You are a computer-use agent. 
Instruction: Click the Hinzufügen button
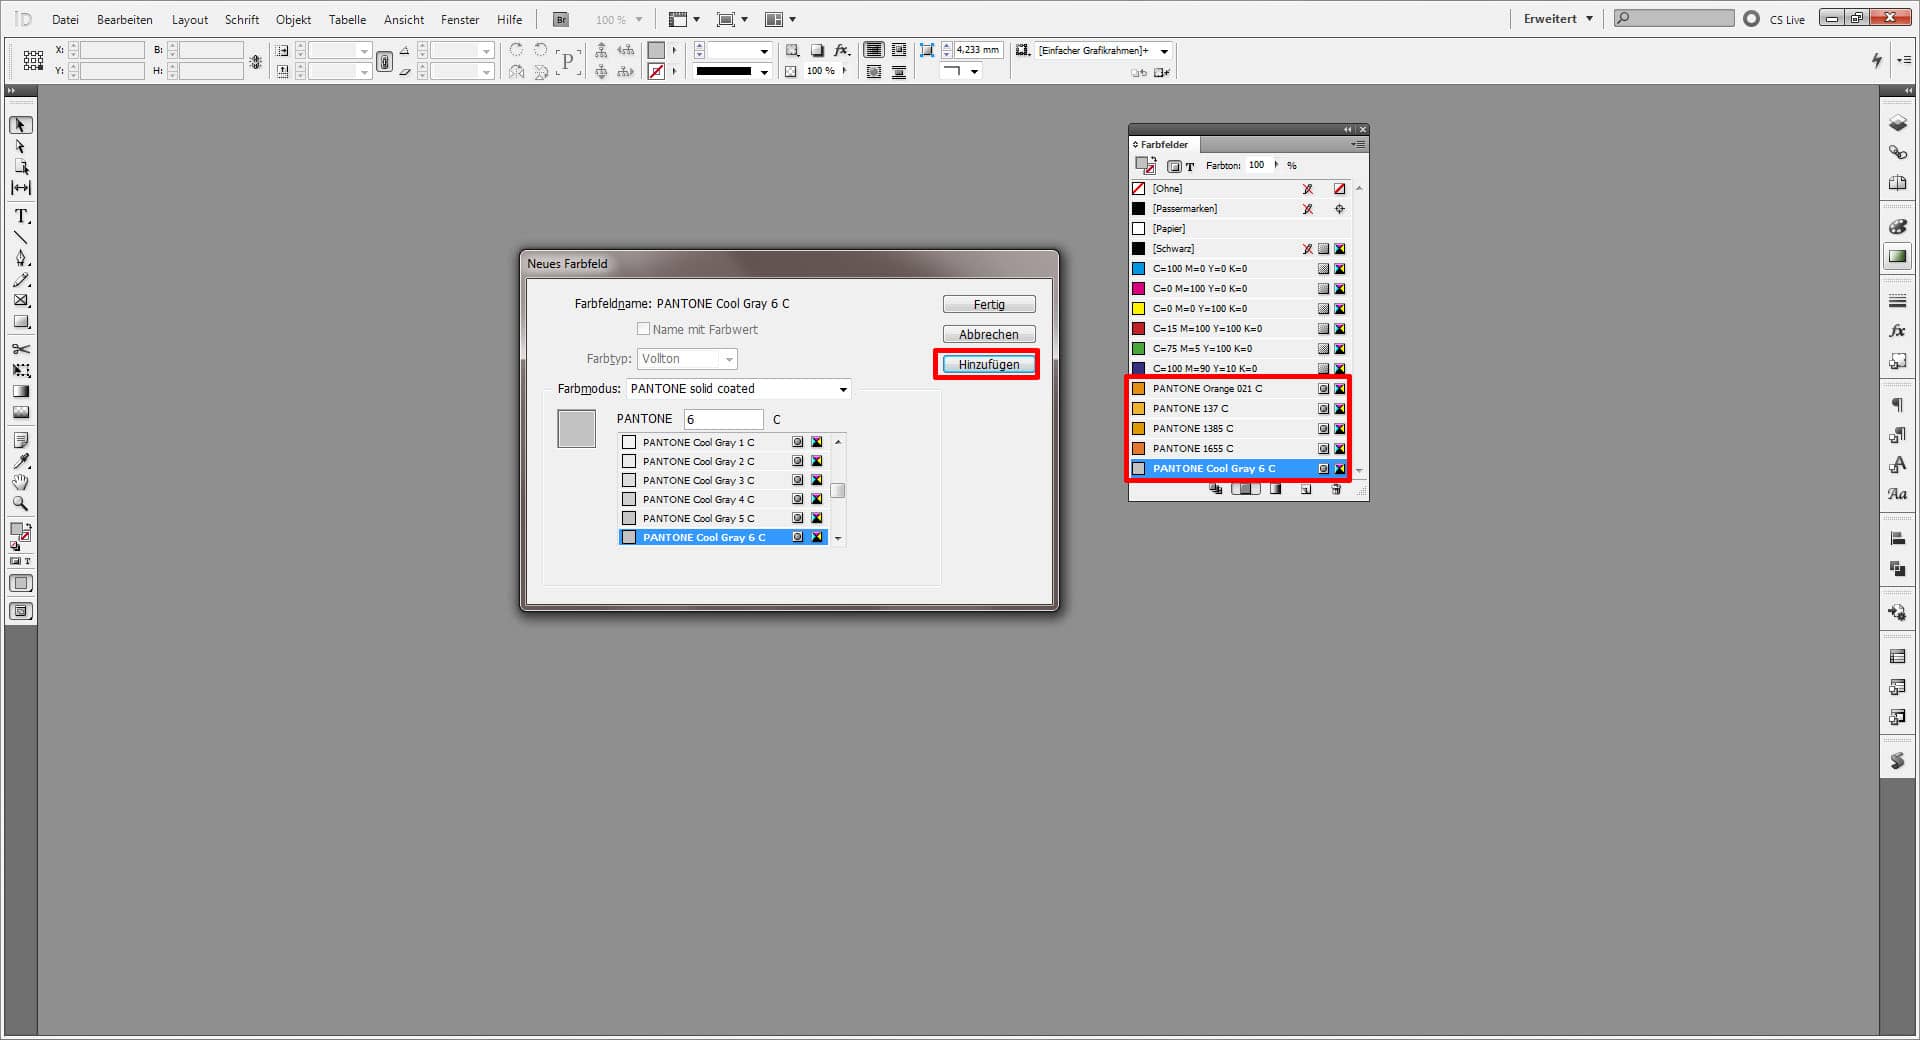(987, 364)
